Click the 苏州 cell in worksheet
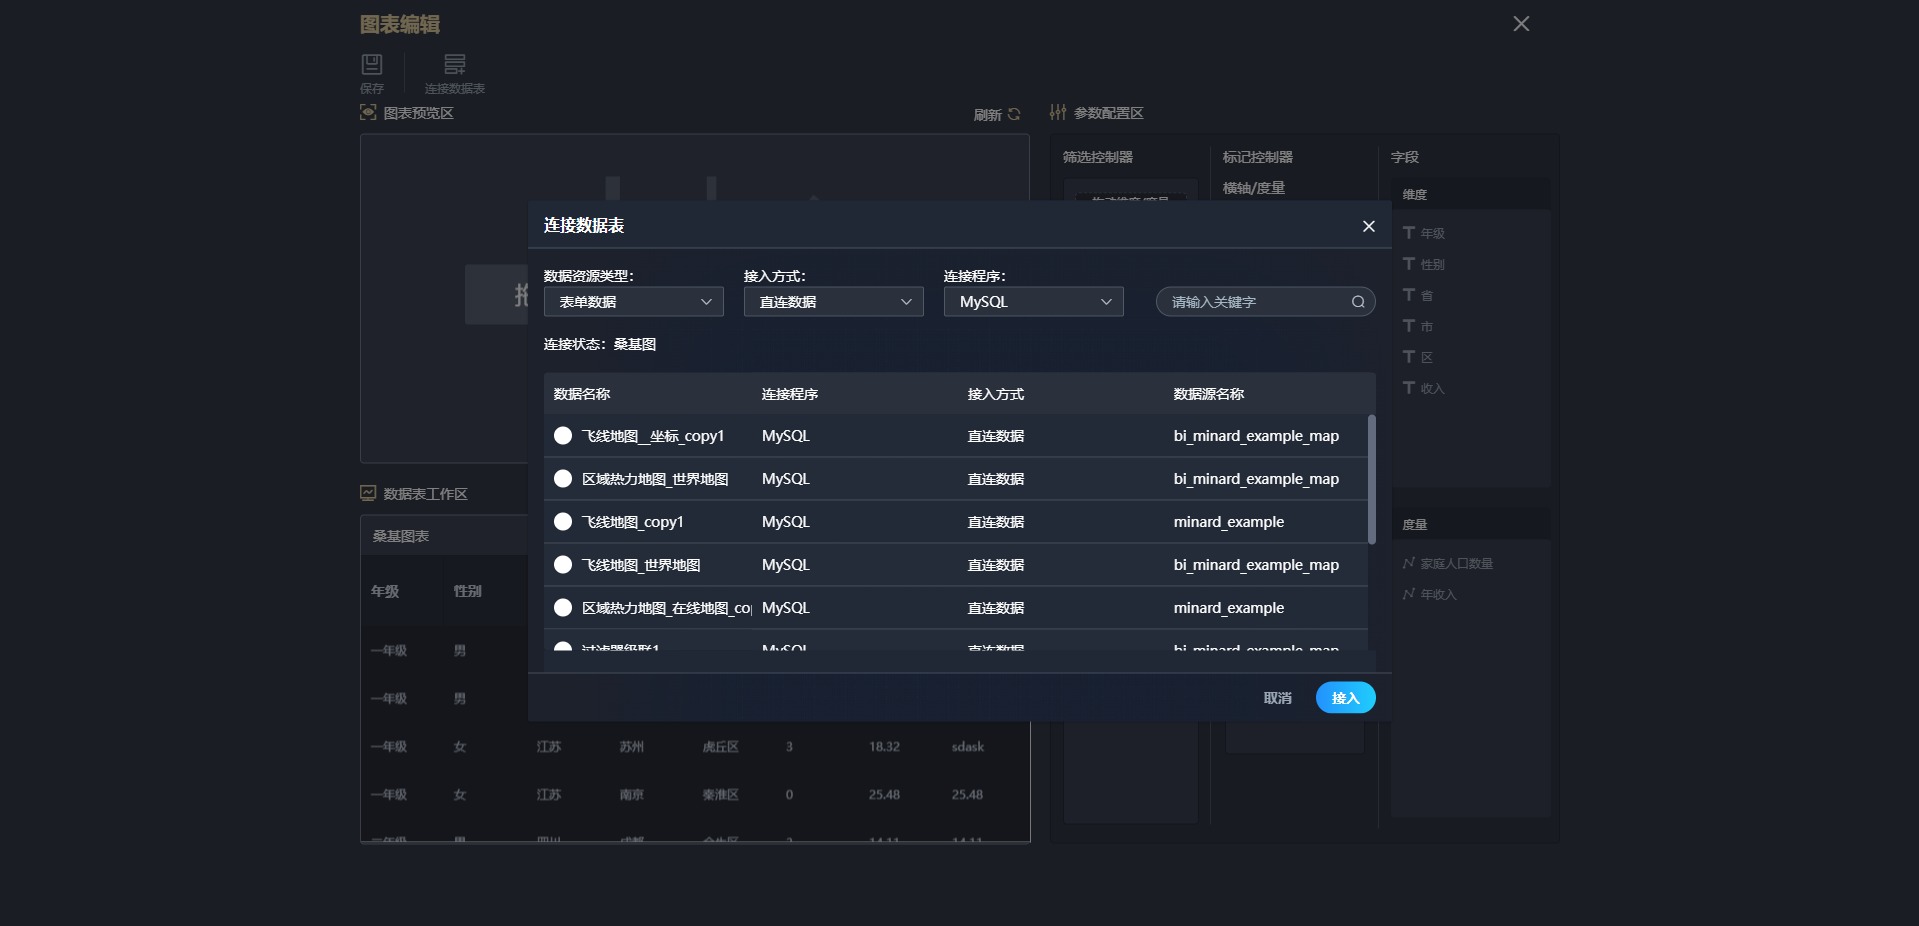1919x926 pixels. [x=631, y=747]
